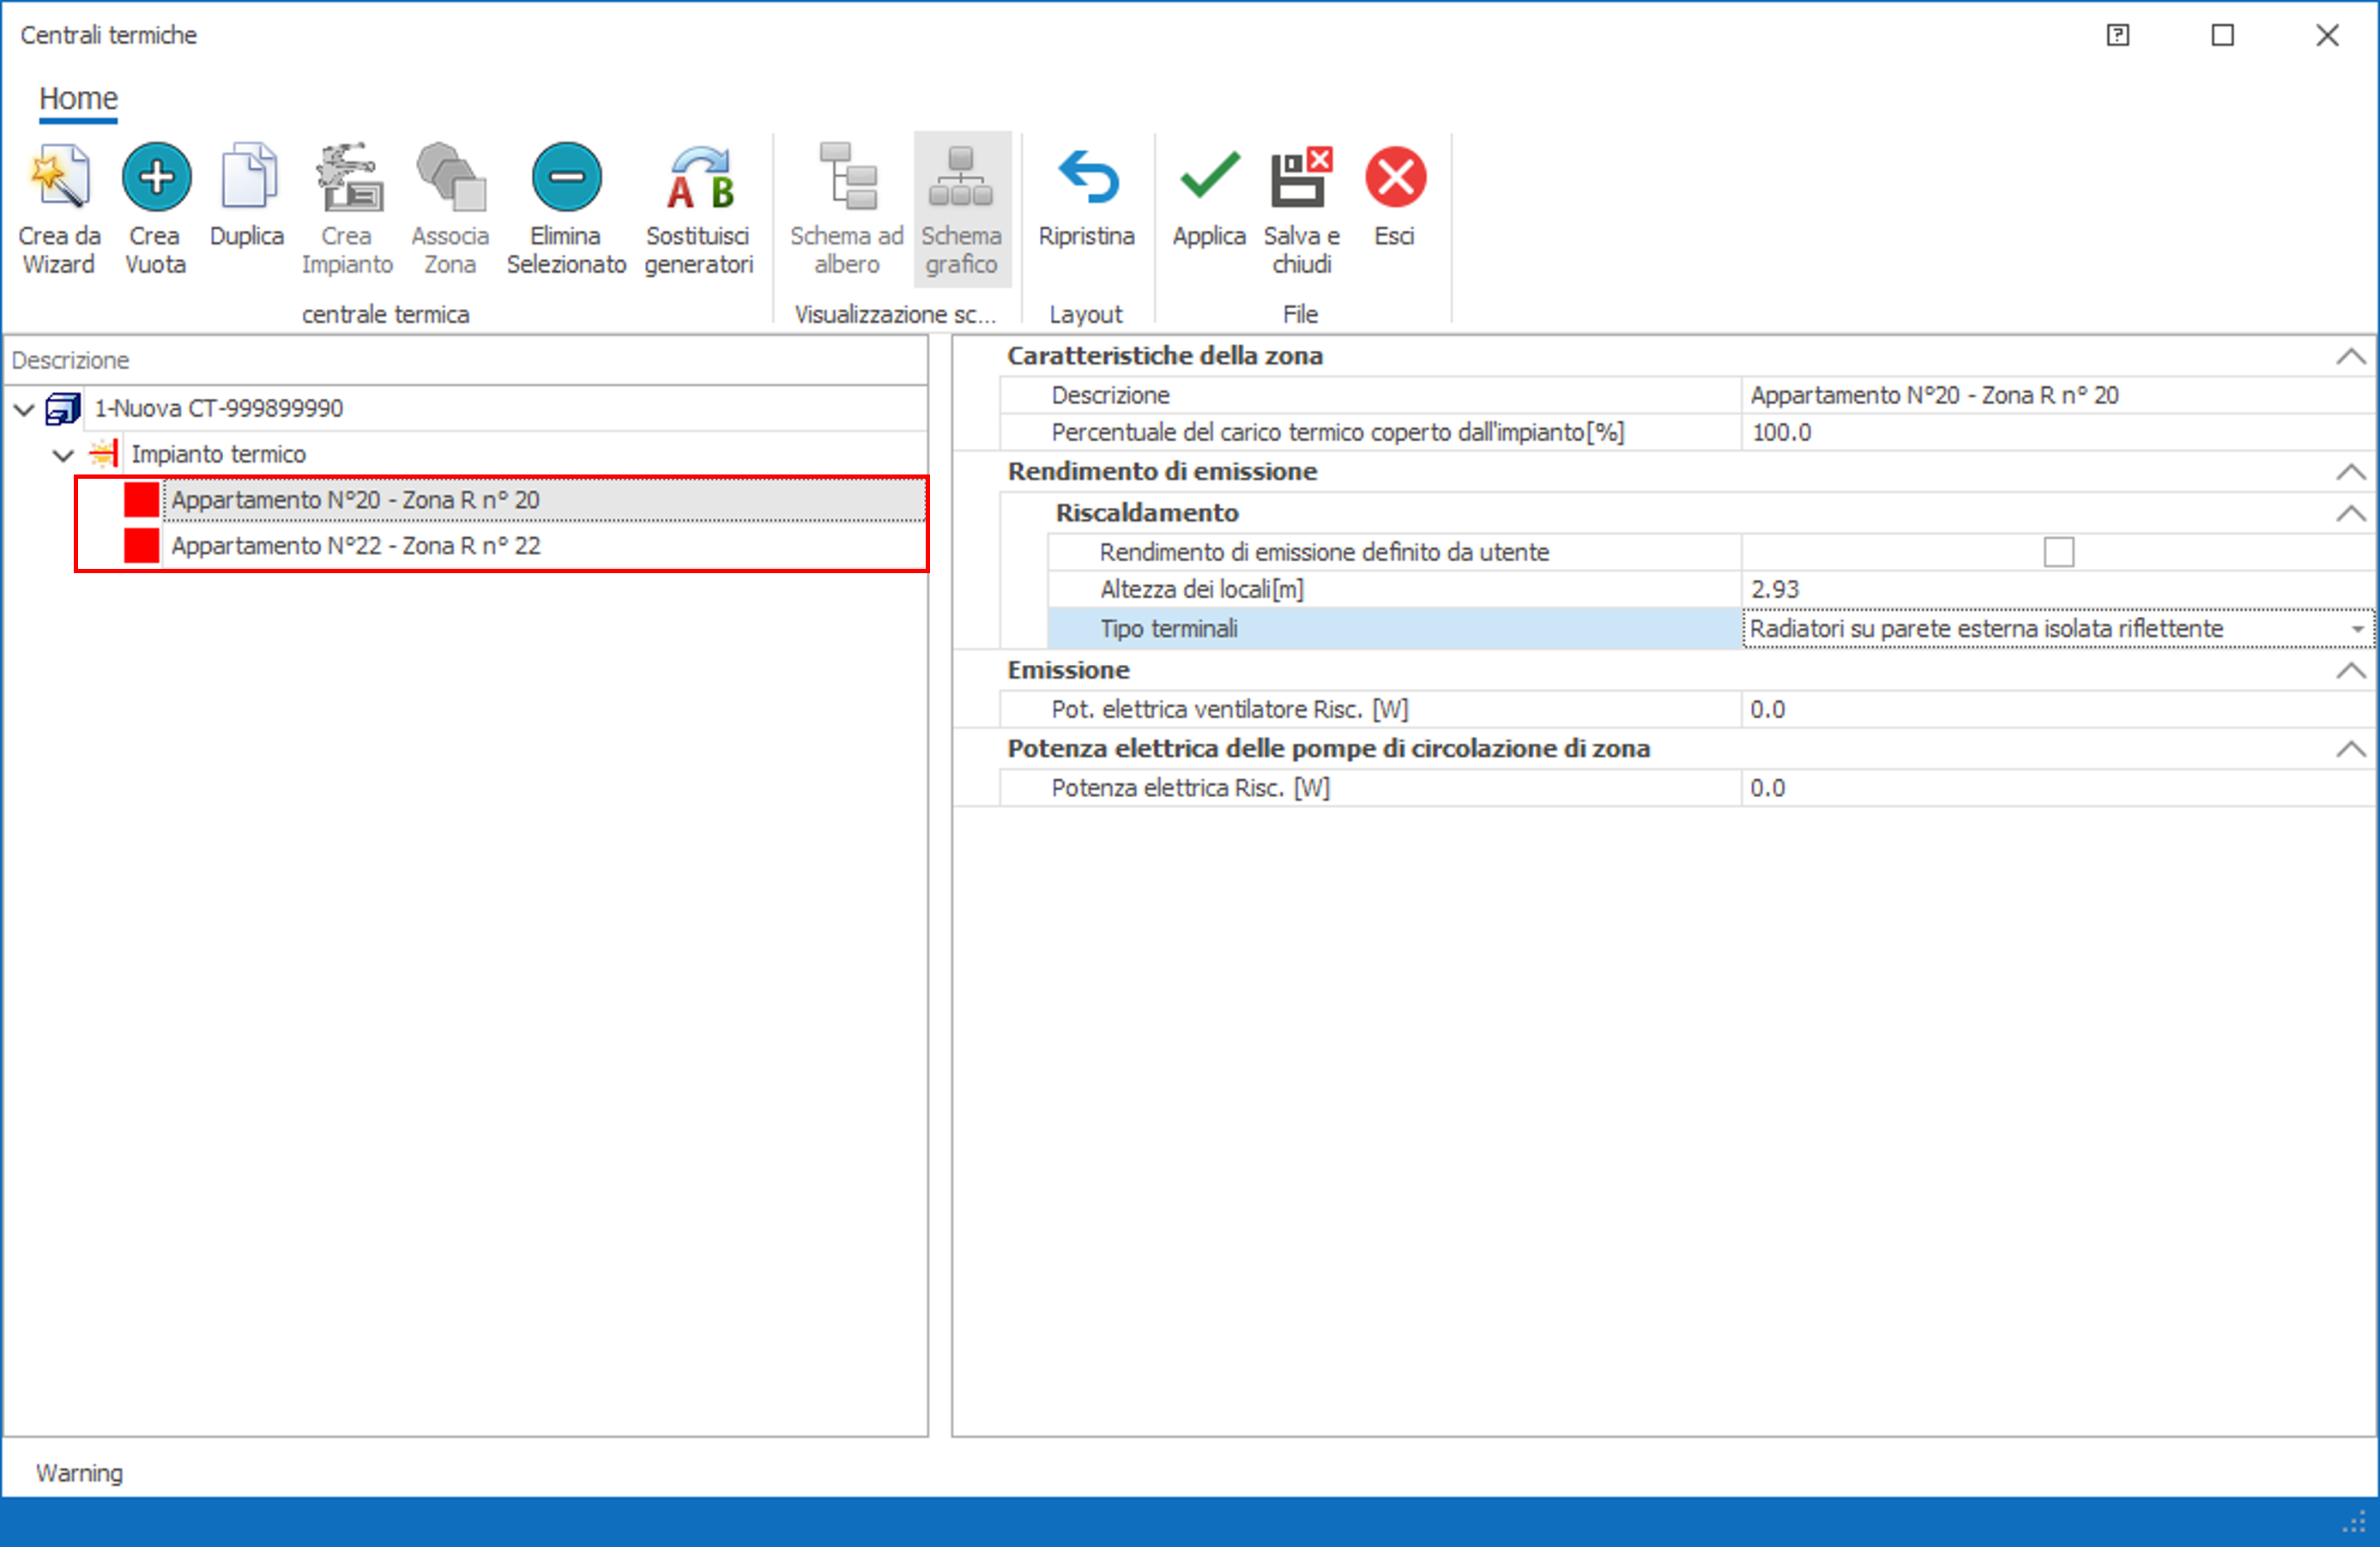Collapse the Emissione section chevron
The height and width of the screenshot is (1547, 2380).
(2350, 671)
